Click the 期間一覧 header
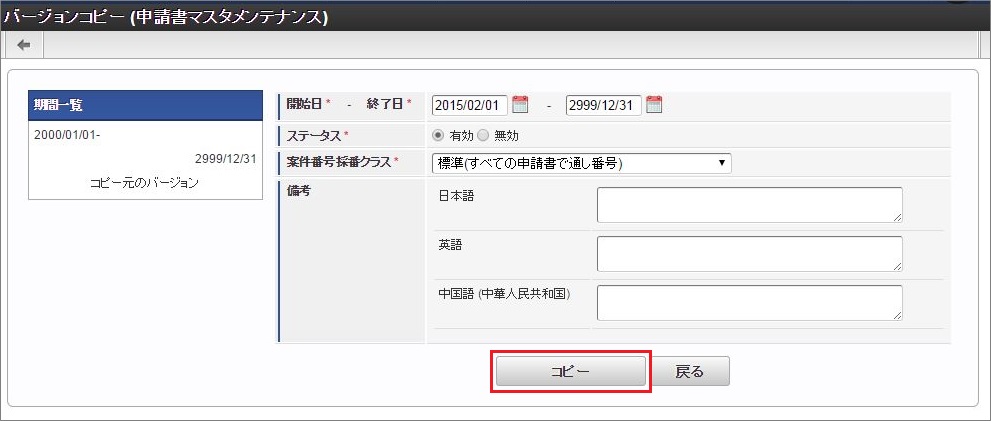The image size is (991, 421). pos(145,105)
